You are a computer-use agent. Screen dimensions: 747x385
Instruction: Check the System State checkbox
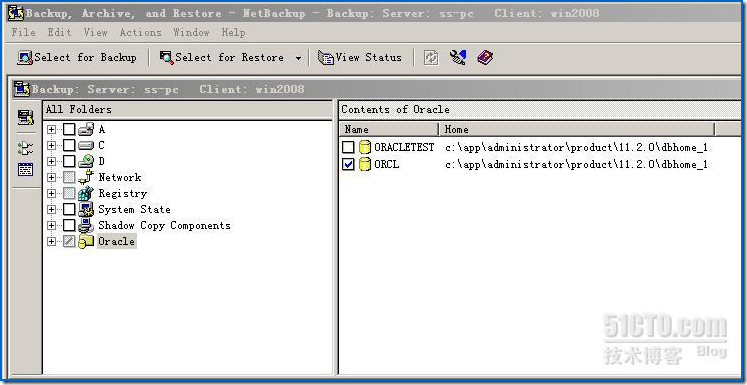pyautogui.click(x=70, y=210)
